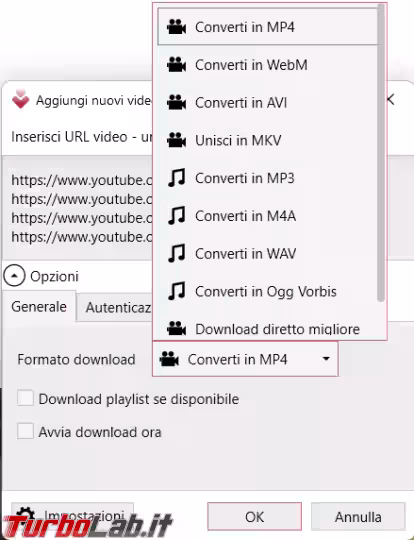Select Converti in MP4 in the dropdown list
Screen dimensions: 414x540
click(268, 27)
